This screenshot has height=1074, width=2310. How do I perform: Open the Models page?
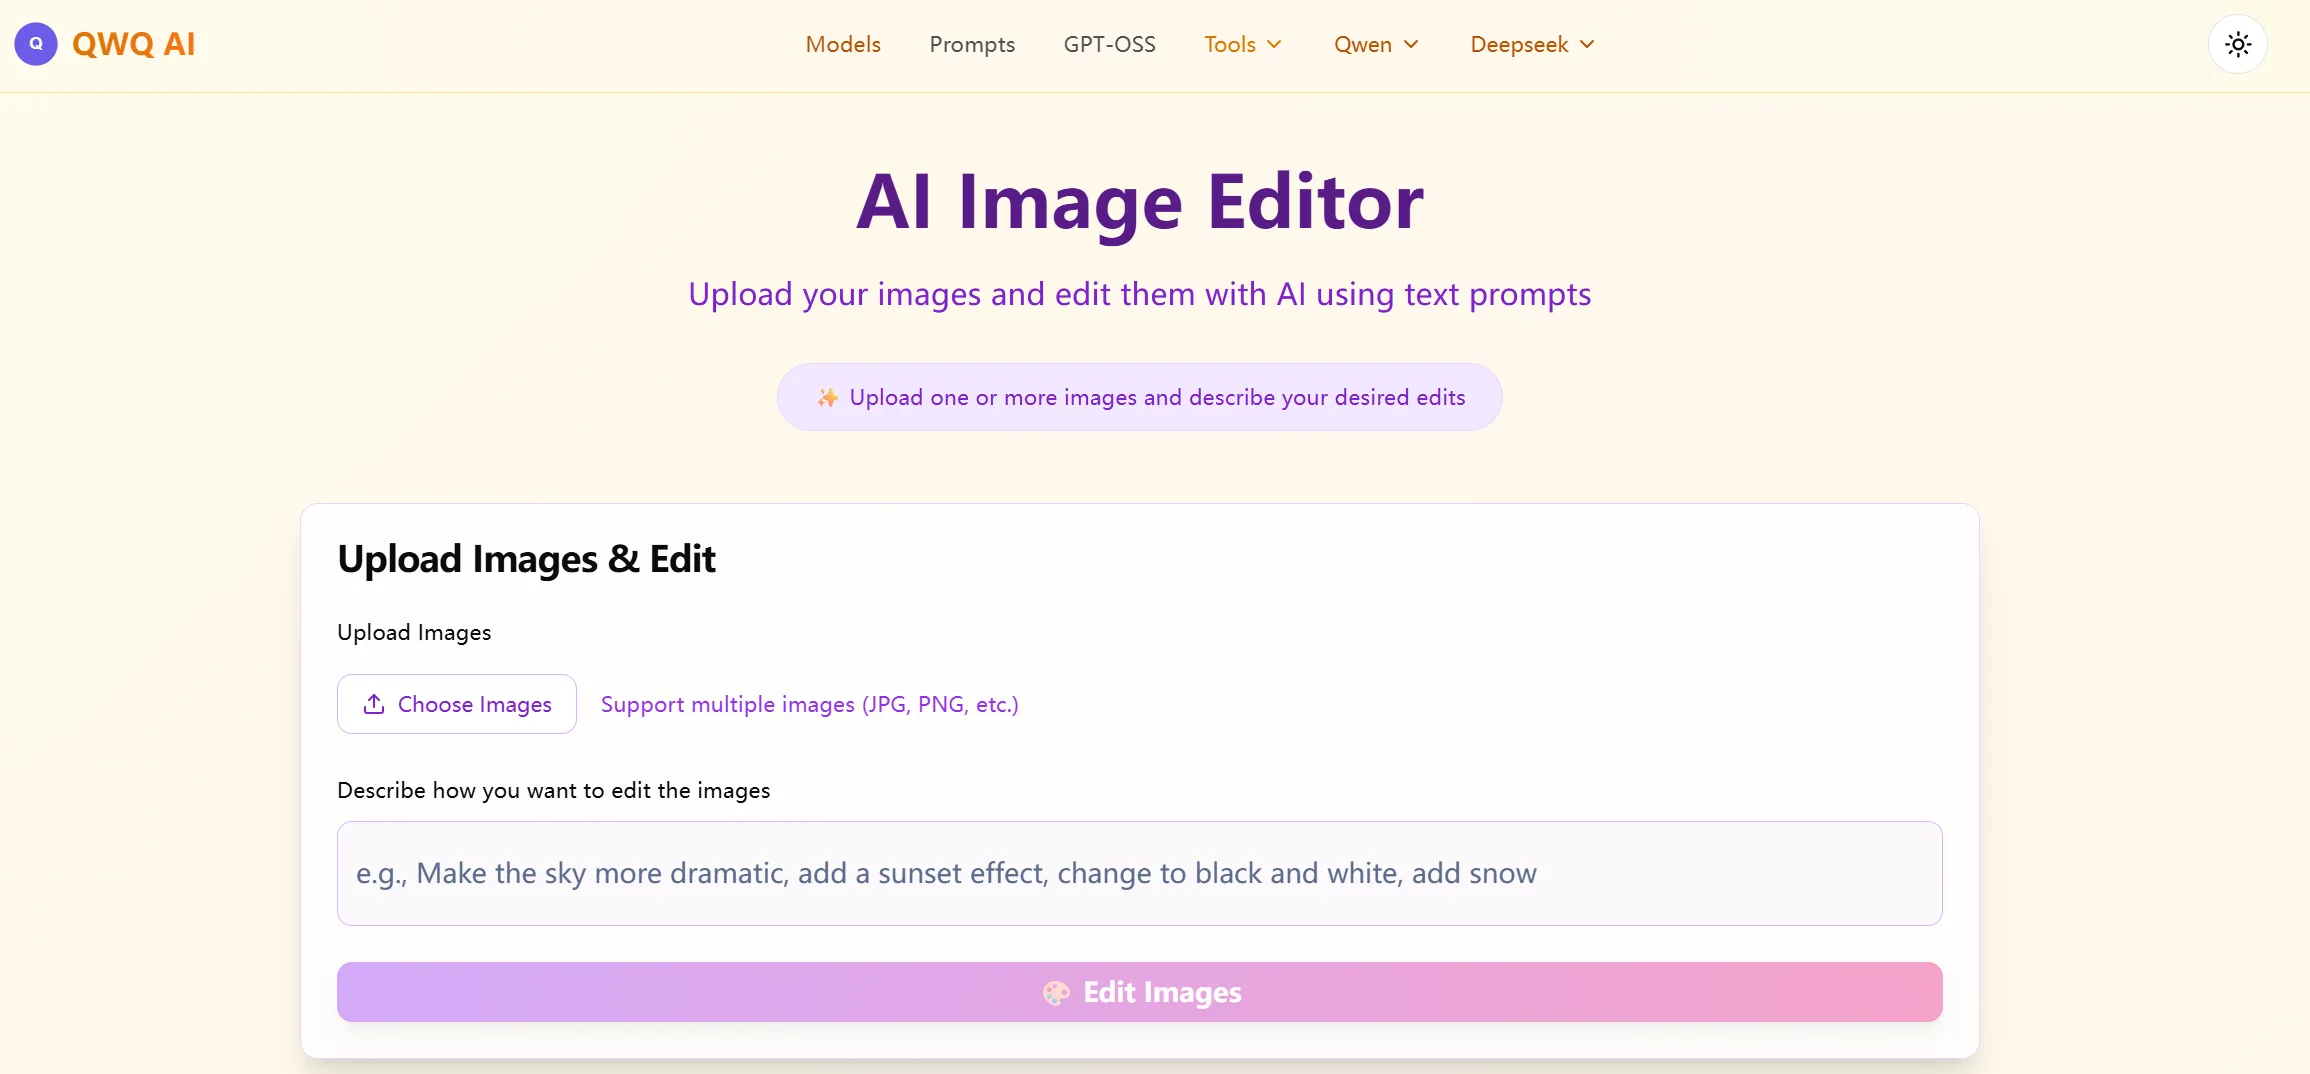pos(843,44)
